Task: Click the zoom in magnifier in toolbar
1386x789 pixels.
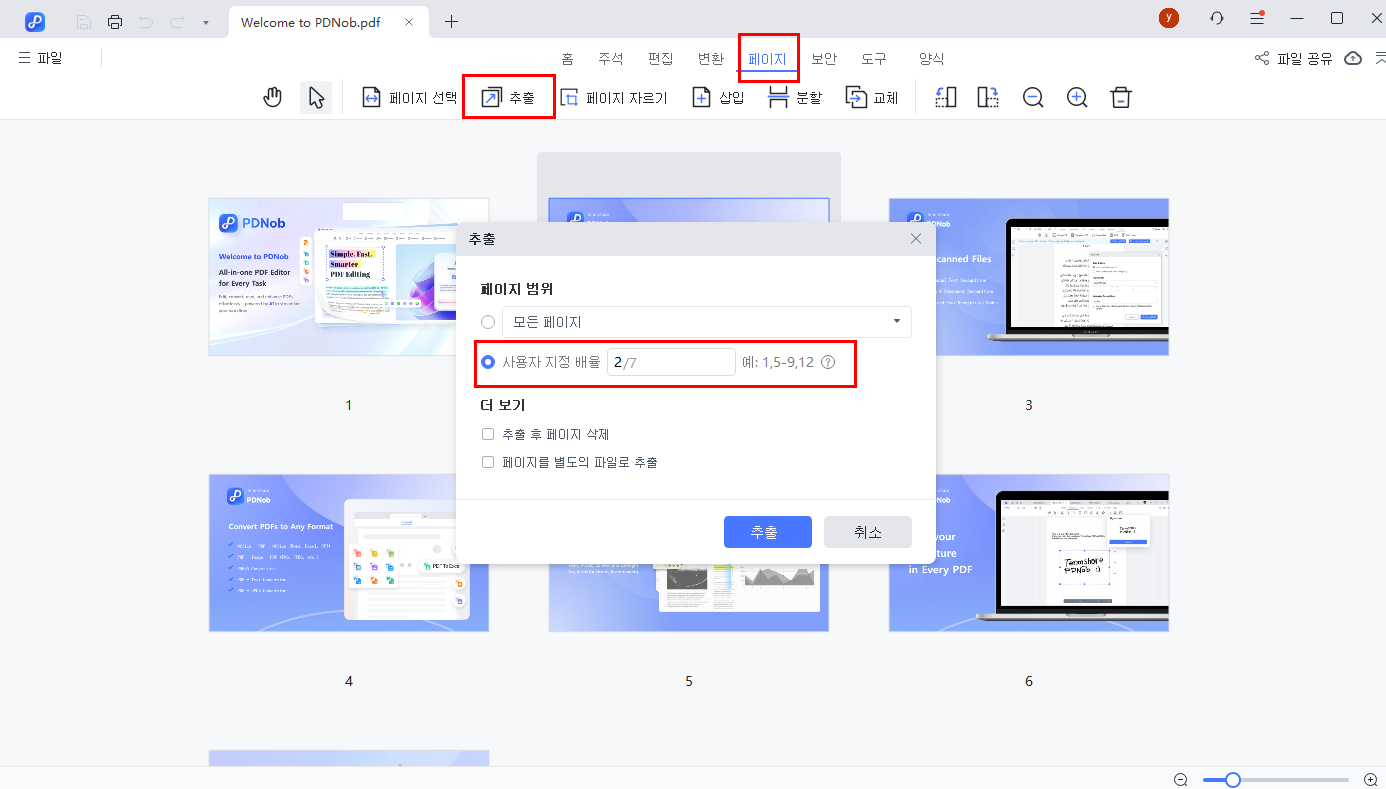Action: click(x=1077, y=97)
